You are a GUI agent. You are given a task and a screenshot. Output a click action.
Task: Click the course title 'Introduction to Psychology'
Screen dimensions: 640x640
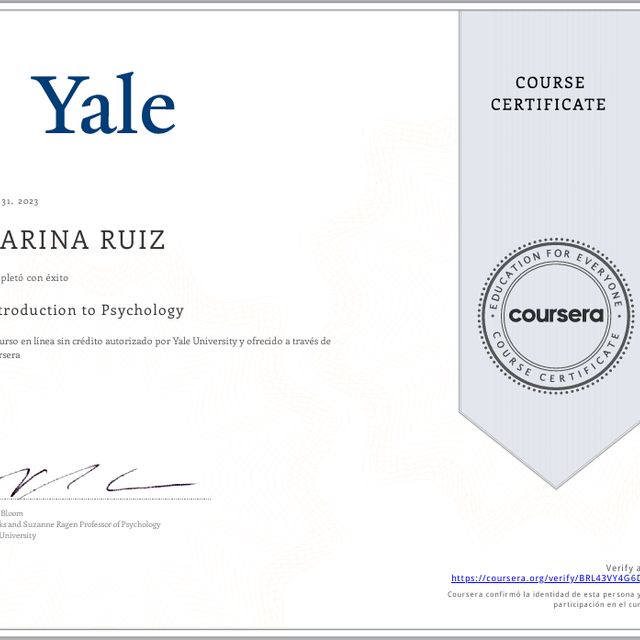click(92, 310)
